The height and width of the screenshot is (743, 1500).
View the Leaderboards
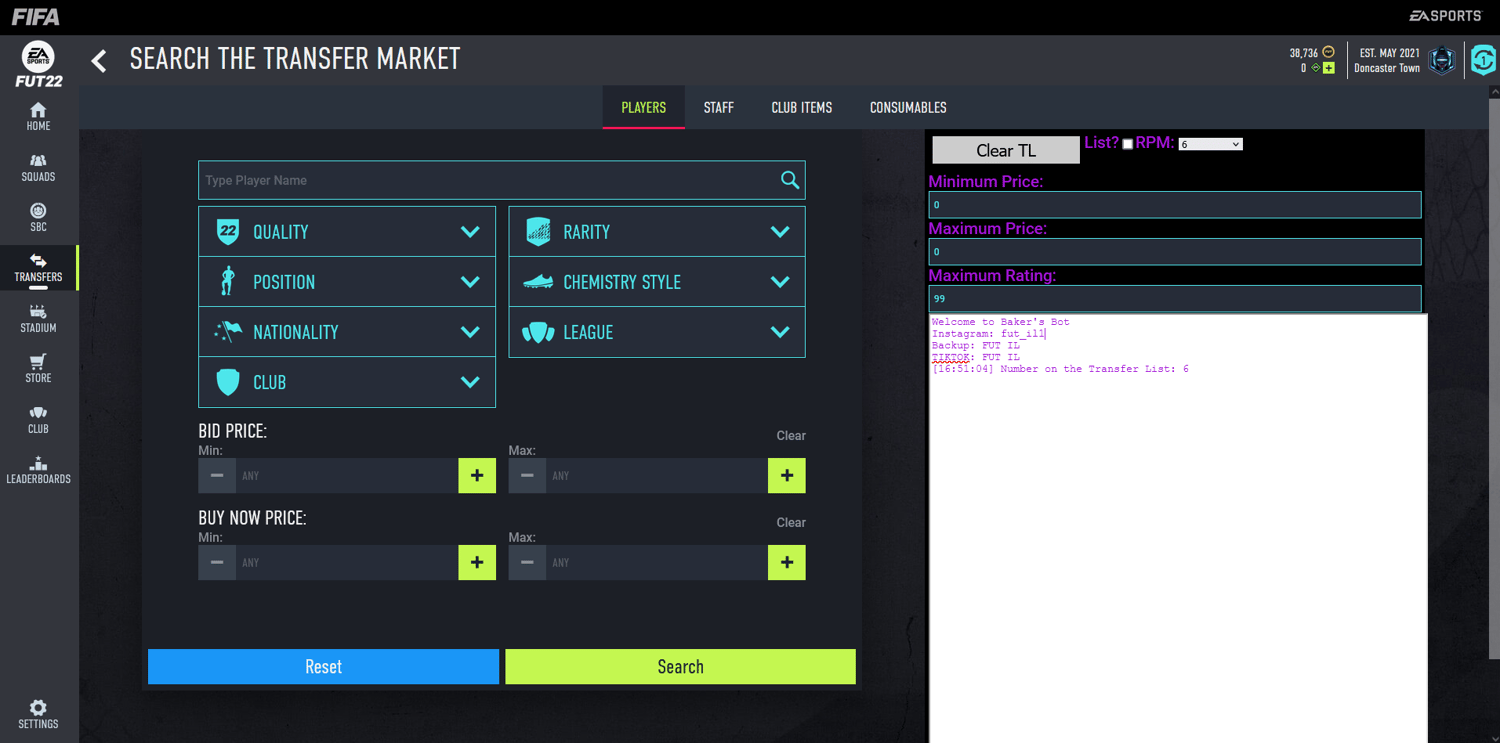pyautogui.click(x=38, y=470)
